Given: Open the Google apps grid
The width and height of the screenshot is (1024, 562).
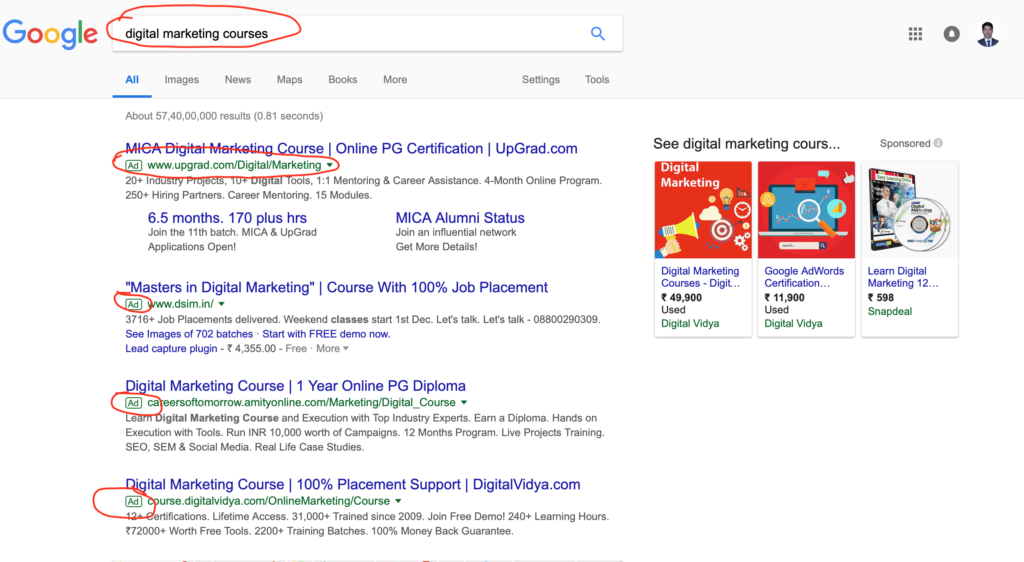Looking at the screenshot, I should [915, 34].
